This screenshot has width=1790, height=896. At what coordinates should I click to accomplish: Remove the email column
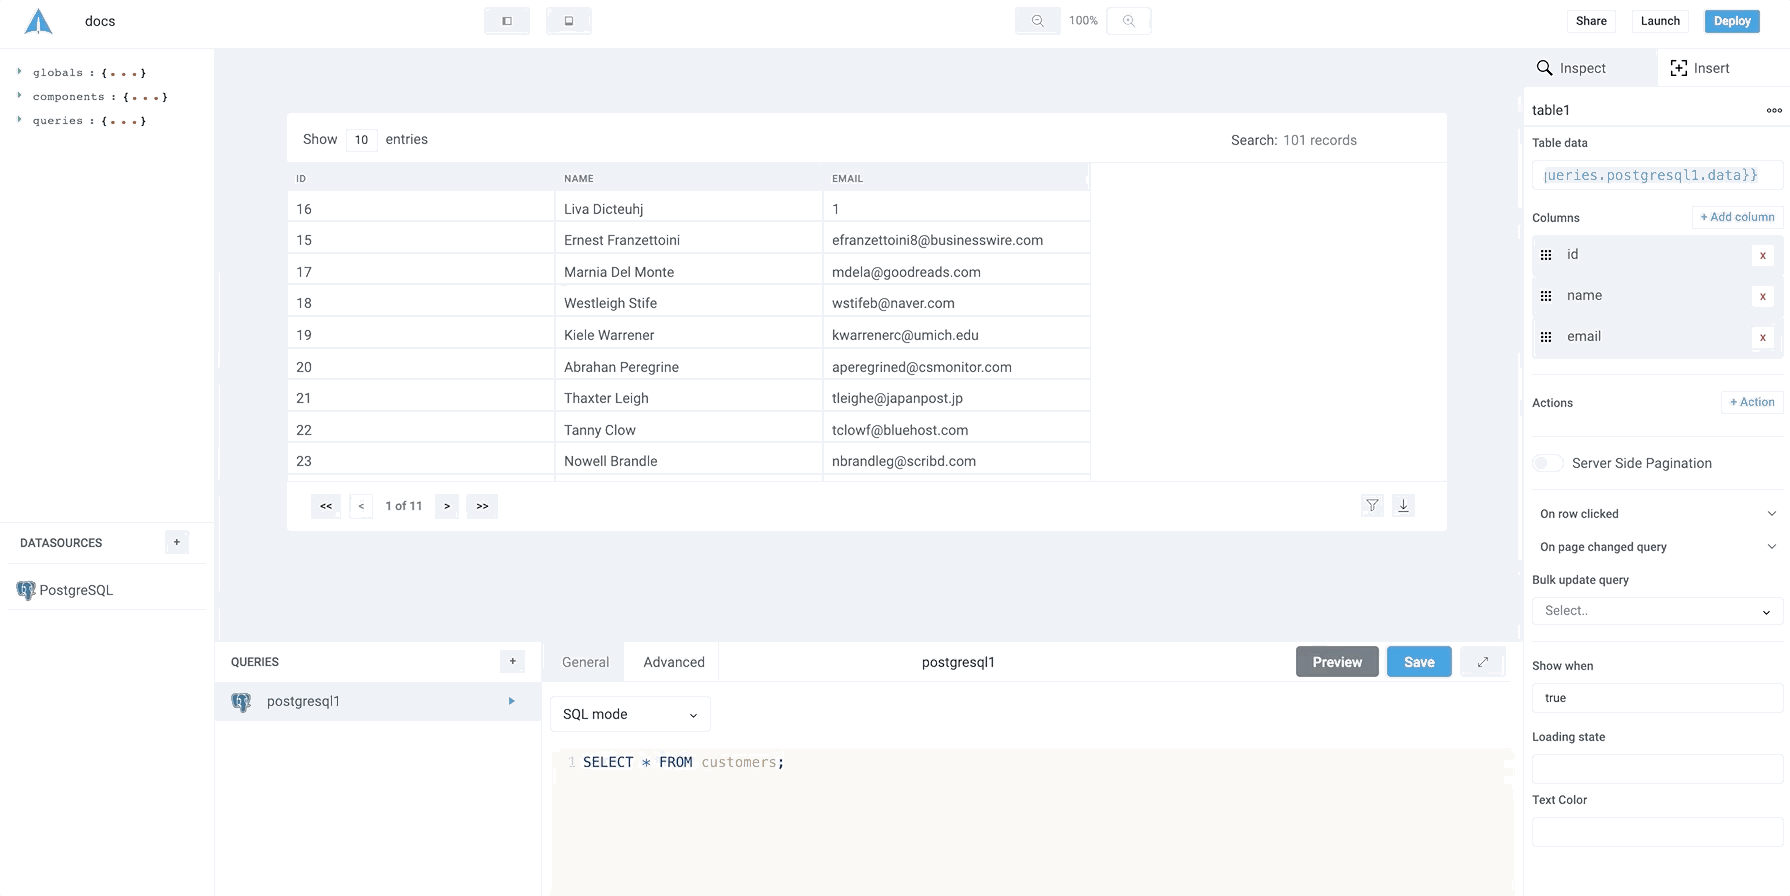pyautogui.click(x=1762, y=337)
